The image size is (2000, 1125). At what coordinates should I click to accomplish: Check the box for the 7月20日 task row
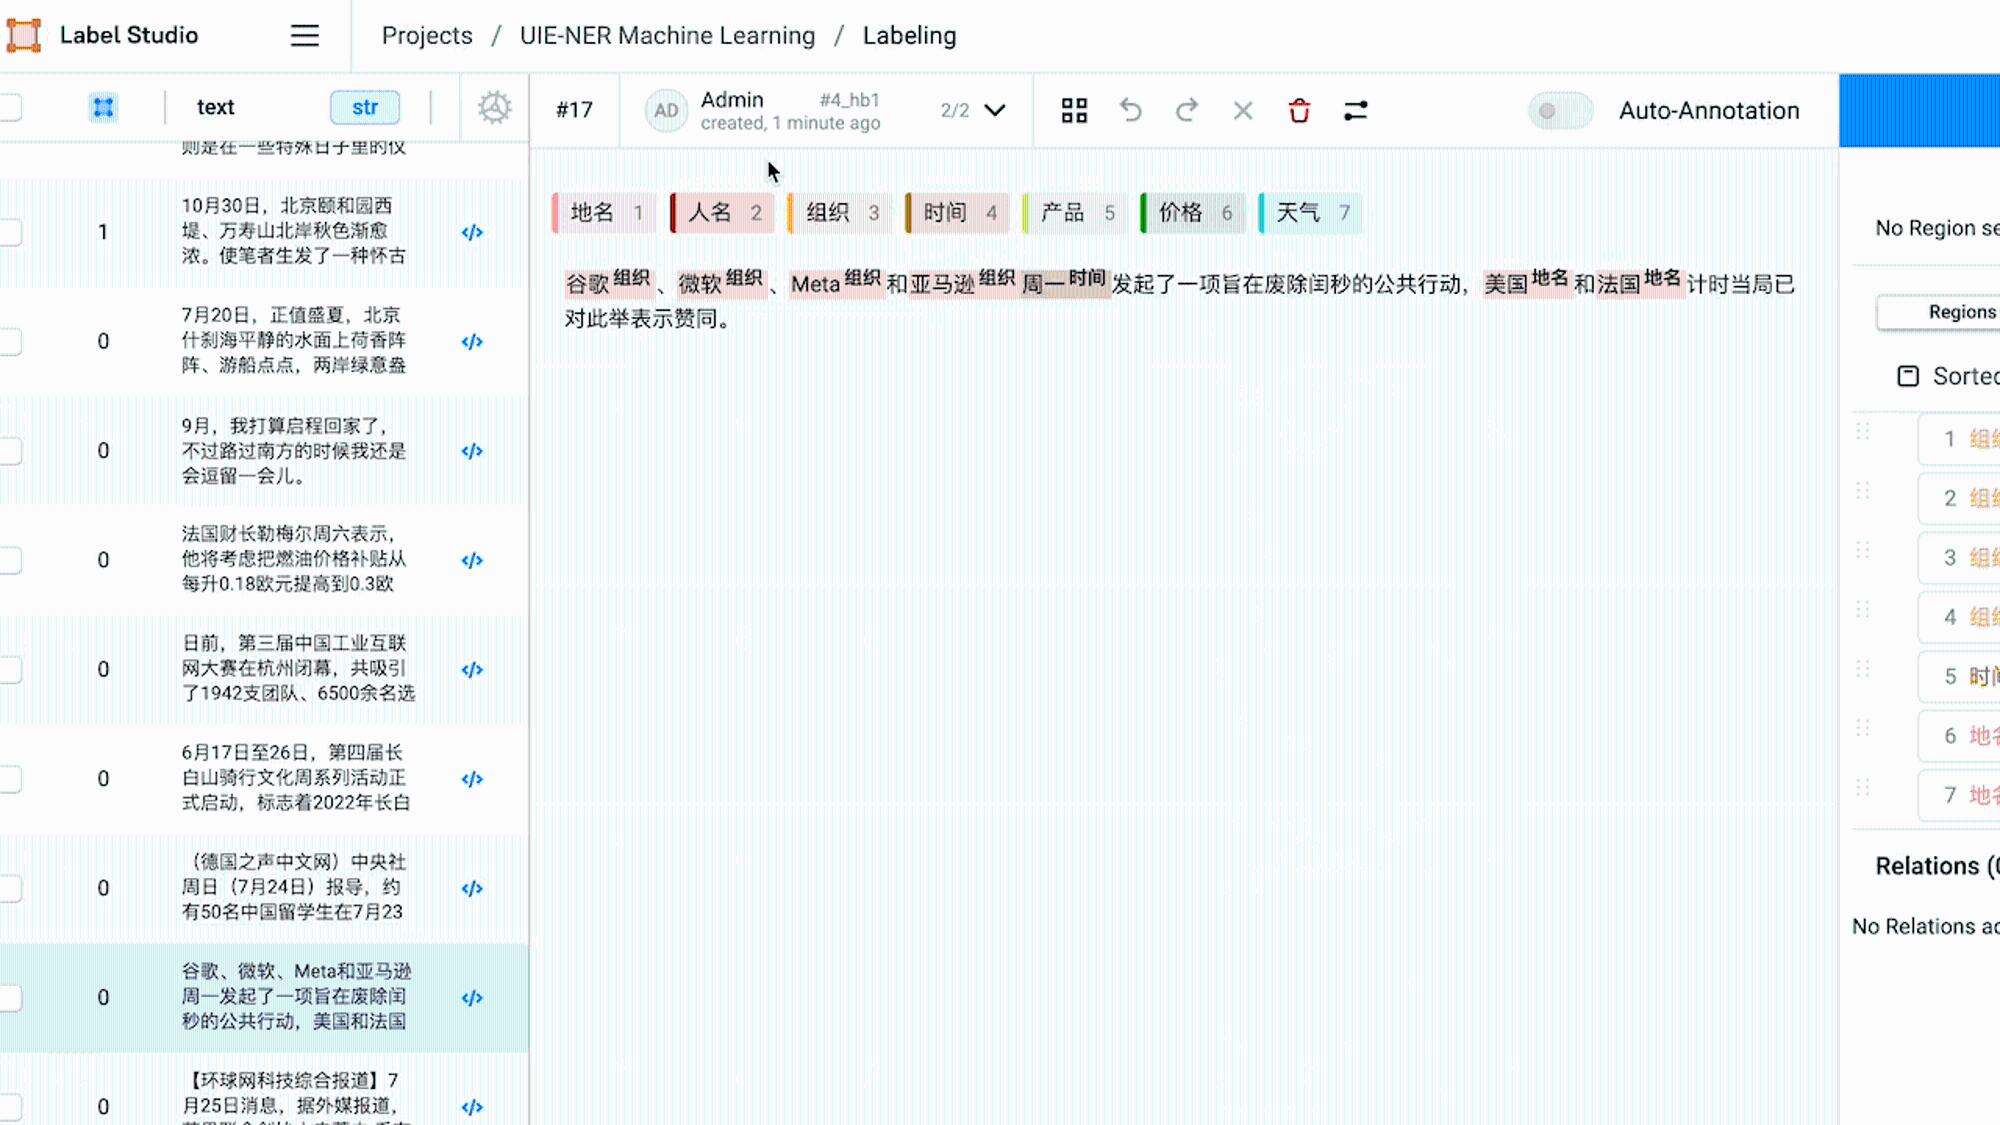point(10,341)
